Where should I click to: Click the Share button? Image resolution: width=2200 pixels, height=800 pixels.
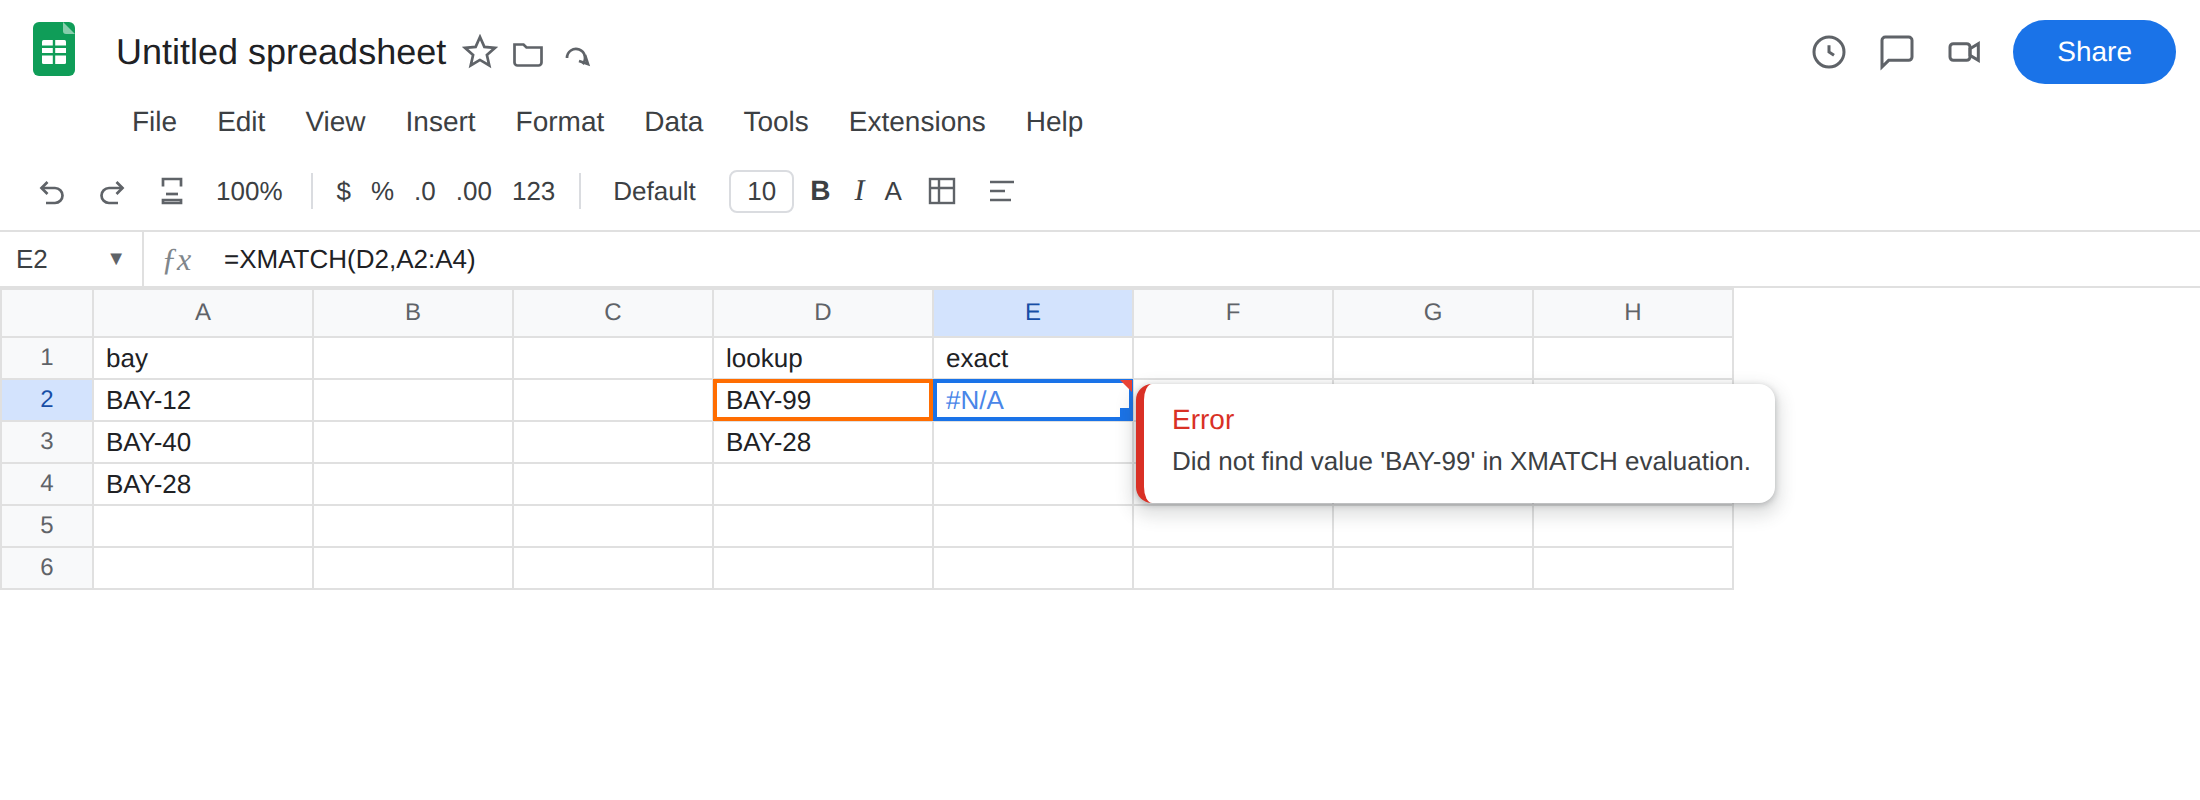pos(2094,52)
